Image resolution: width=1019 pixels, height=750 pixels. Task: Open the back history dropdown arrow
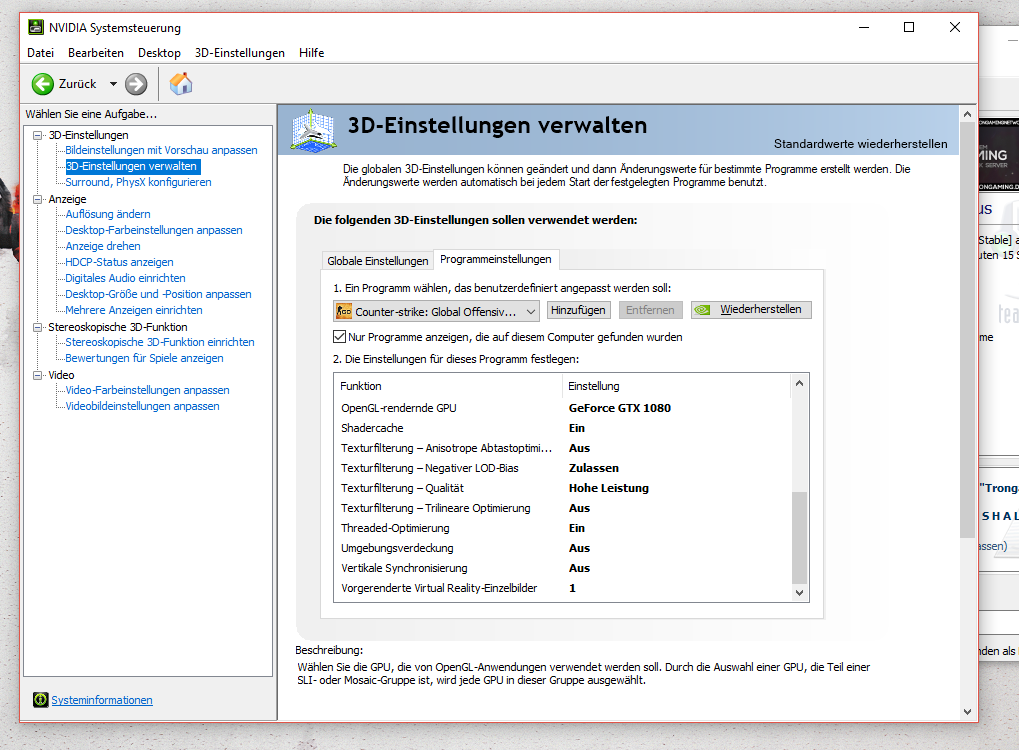pos(113,84)
